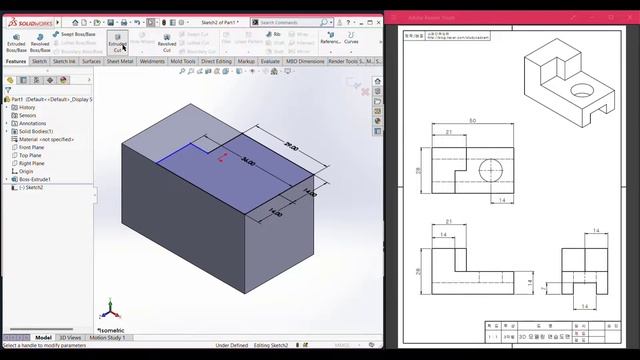This screenshot has width=640, height=360.
Task: Expand the Boss-Extrude1 feature node
Action: (7, 179)
